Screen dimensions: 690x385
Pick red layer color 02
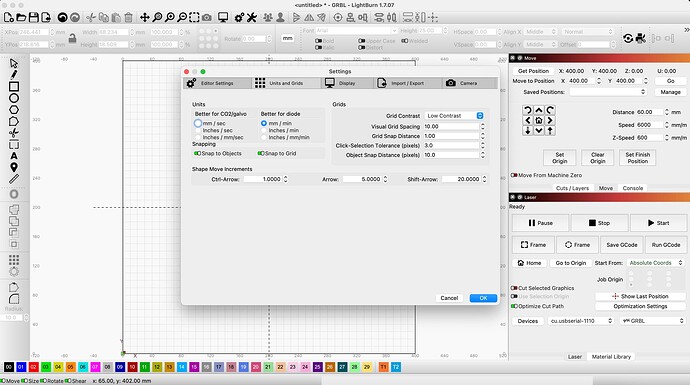[33, 367]
